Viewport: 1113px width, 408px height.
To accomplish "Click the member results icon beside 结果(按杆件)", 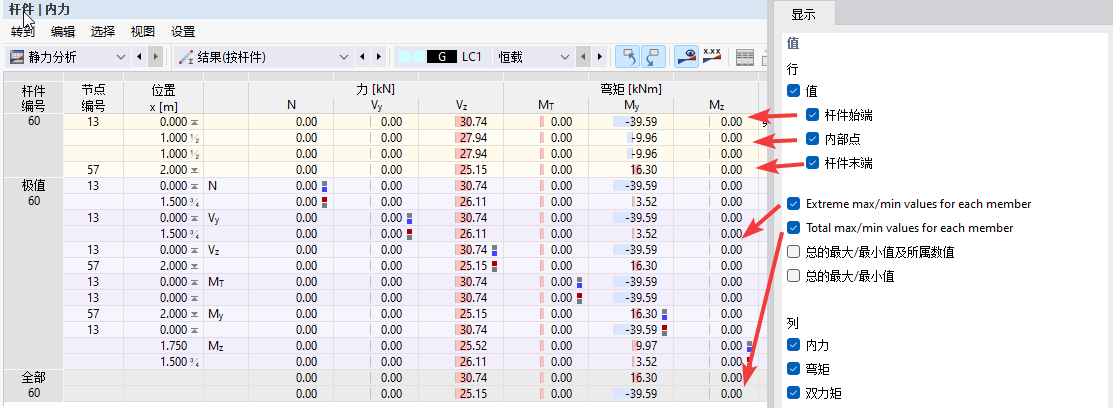I will 187,57.
